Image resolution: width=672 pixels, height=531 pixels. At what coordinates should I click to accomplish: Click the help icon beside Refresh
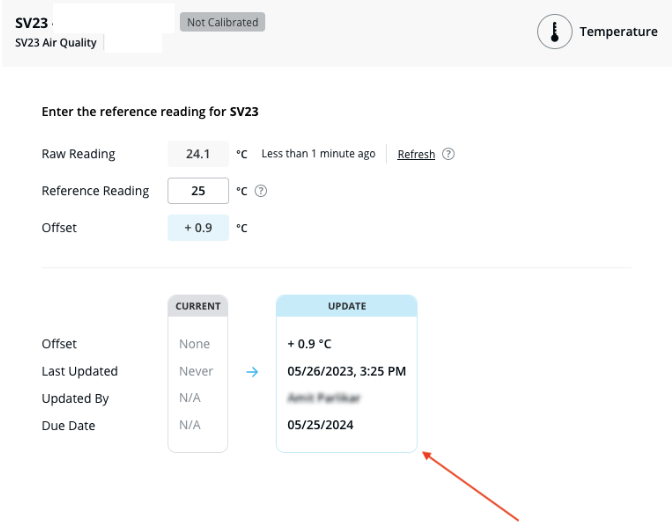pyautogui.click(x=449, y=154)
